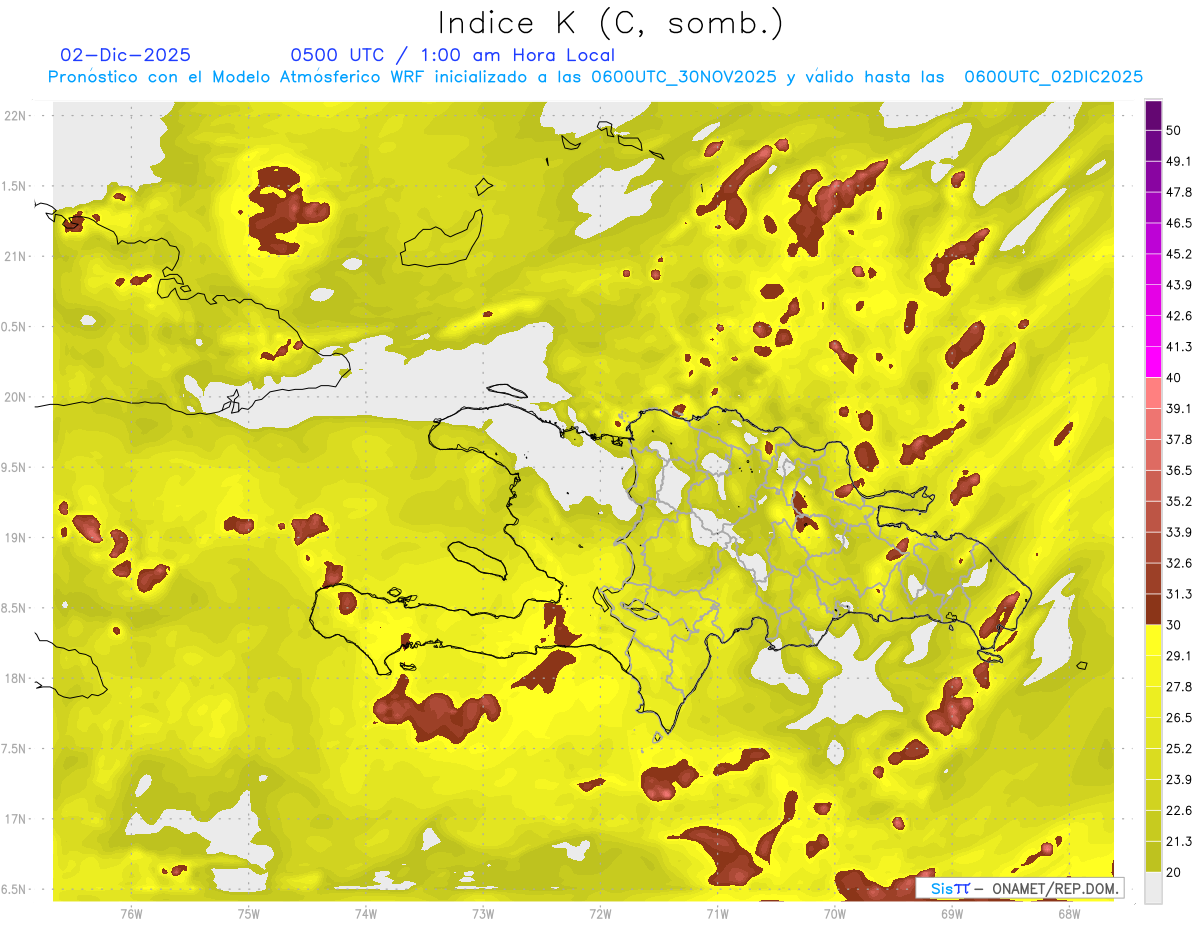Screen dimensions: 1200x927
Task: Click the 76W longitude label
Action: (x=131, y=913)
